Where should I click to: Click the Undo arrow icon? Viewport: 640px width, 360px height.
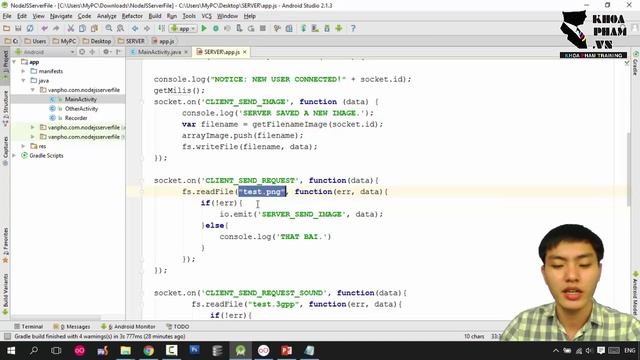tap(44, 29)
